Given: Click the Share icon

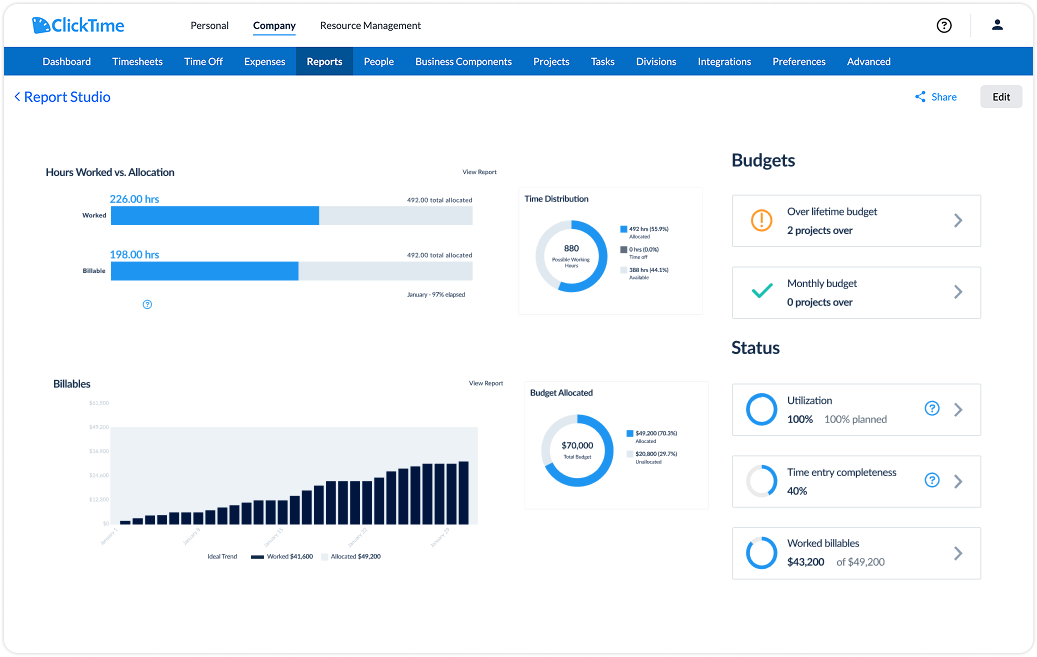Looking at the screenshot, I should [920, 97].
